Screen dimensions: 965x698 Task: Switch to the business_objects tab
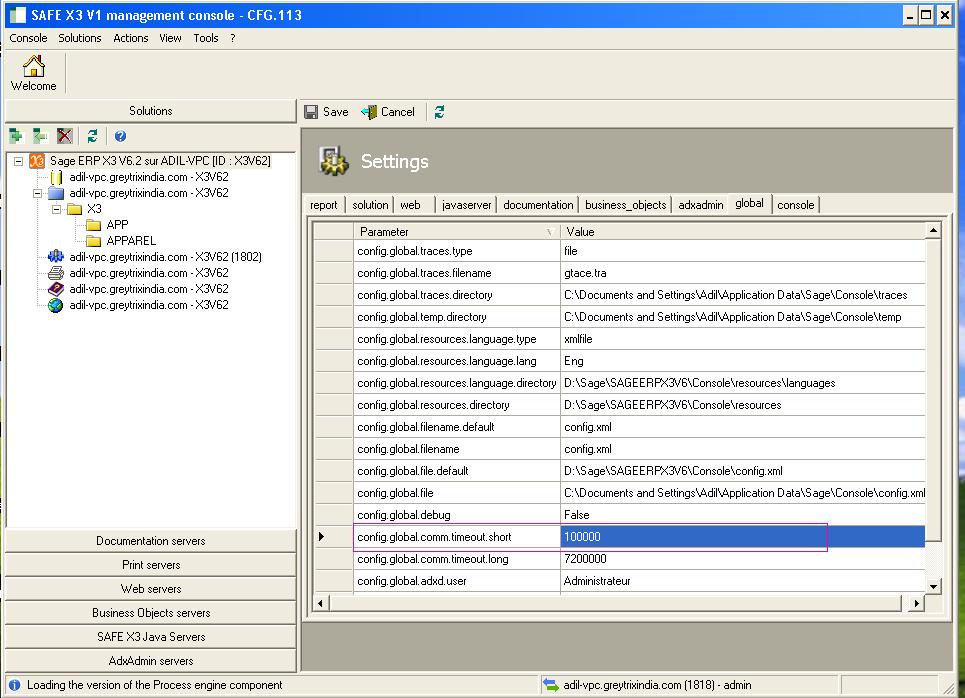[625, 205]
